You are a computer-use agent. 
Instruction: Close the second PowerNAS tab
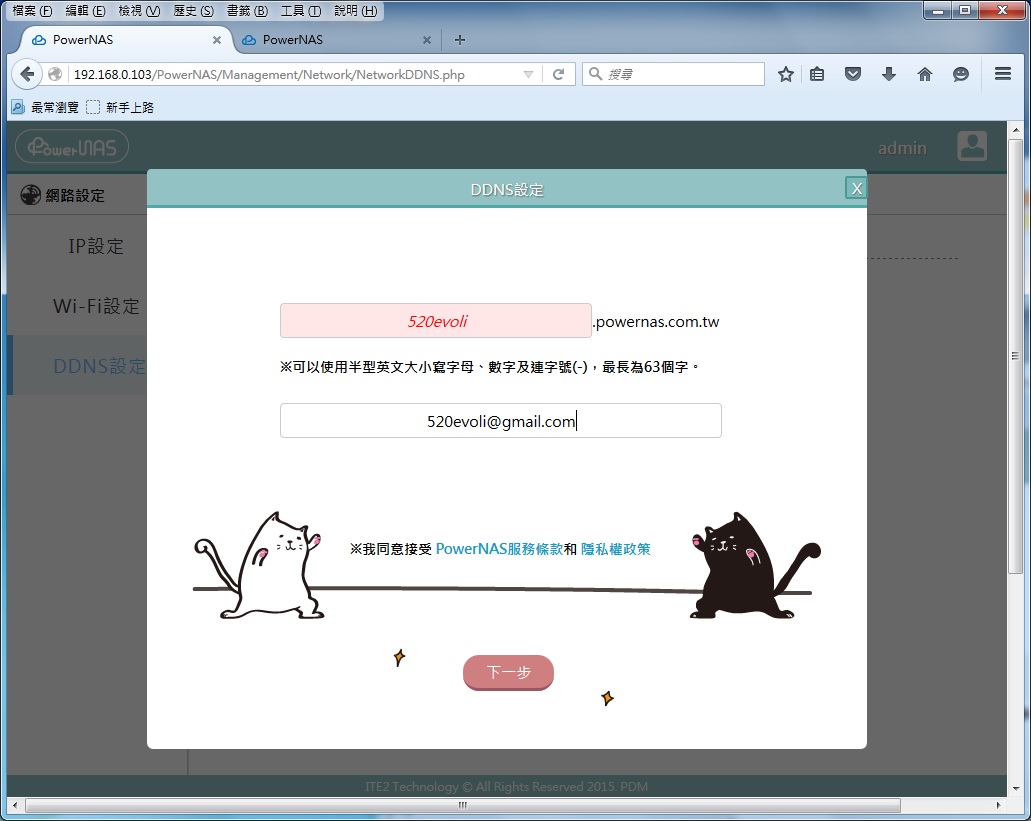(x=427, y=40)
